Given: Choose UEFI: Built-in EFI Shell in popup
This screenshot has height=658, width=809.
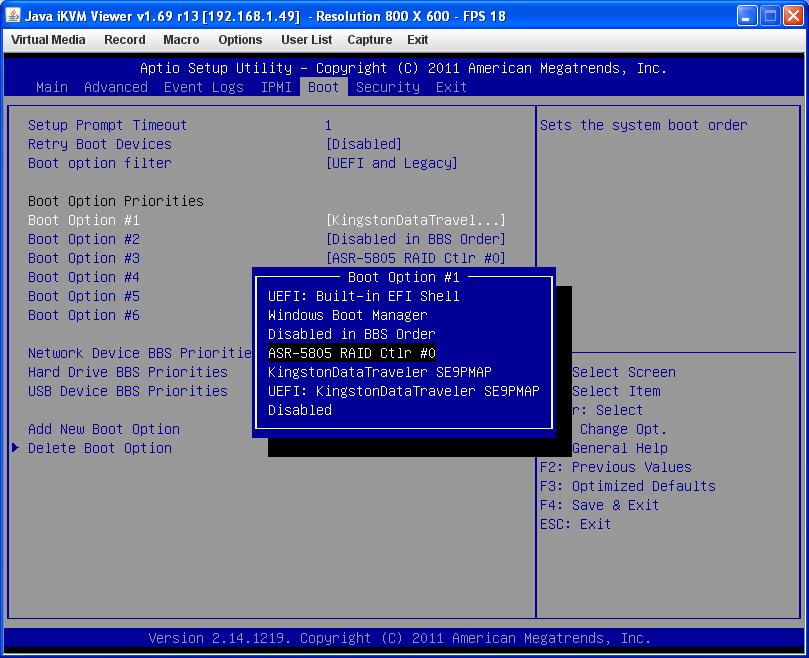Looking at the screenshot, I should pyautogui.click(x=363, y=296).
